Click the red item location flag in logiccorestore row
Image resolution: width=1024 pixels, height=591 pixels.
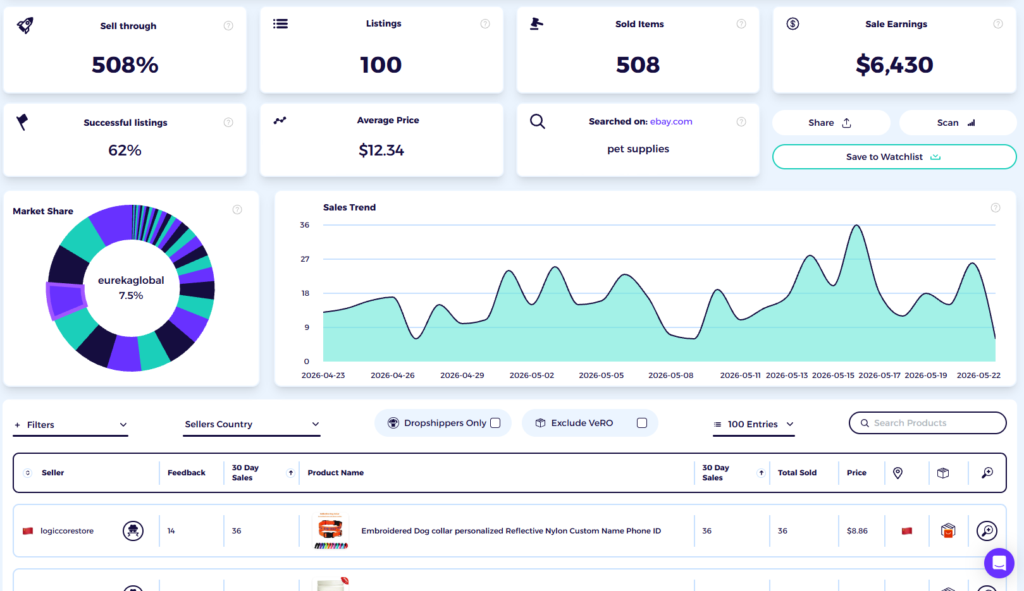906,531
